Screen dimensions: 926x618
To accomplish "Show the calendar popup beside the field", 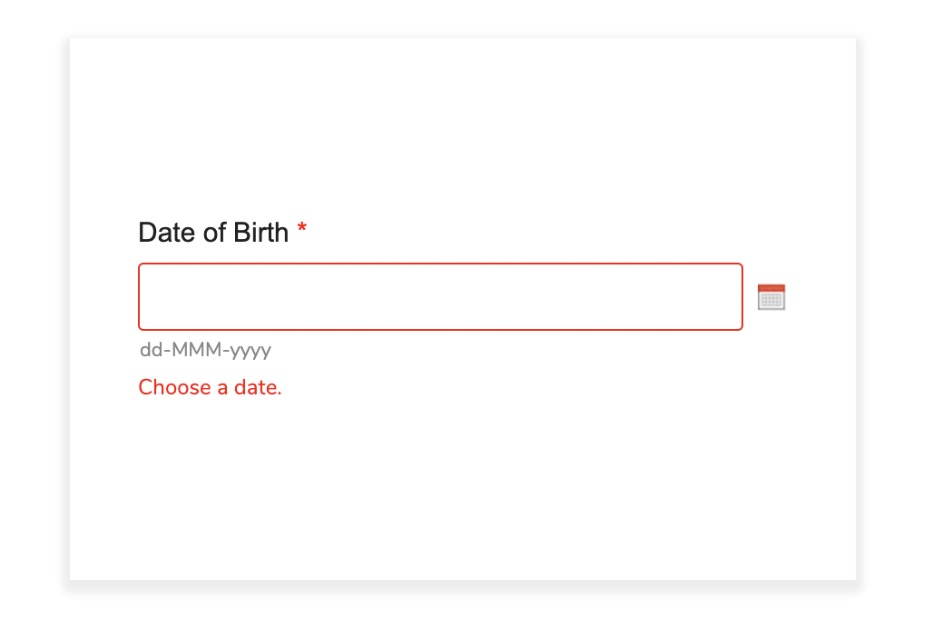I will (771, 297).
